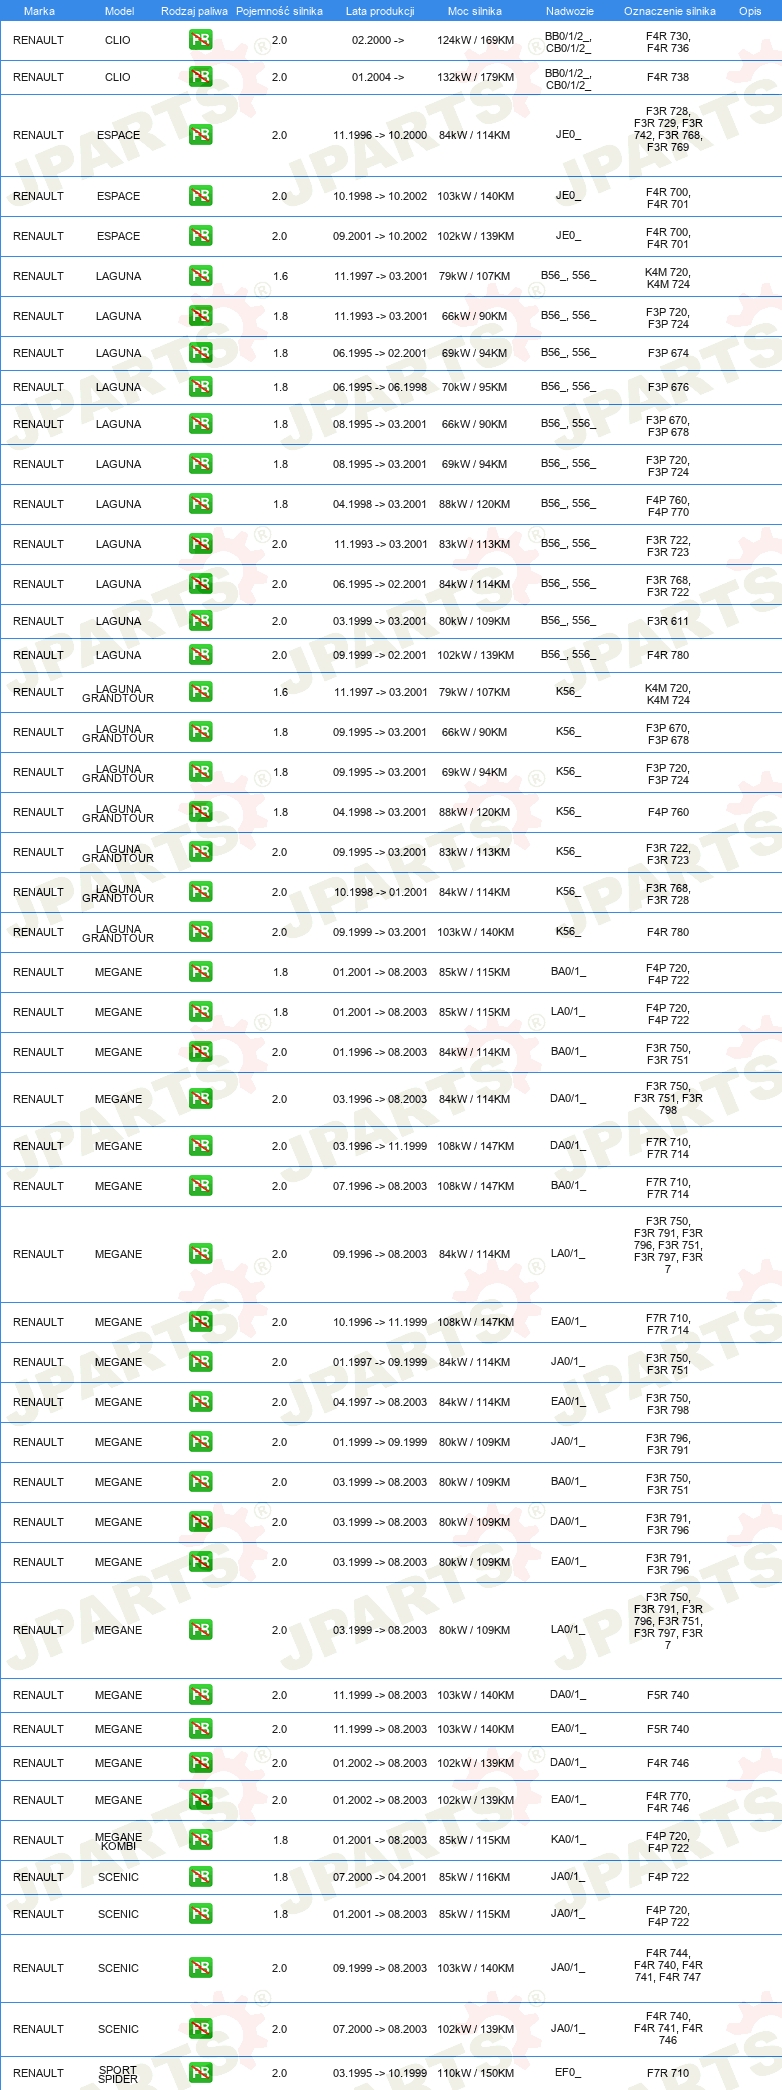Select the petrol icon in LAGUNA F3R 611 row
The height and width of the screenshot is (2090, 782).
point(200,621)
